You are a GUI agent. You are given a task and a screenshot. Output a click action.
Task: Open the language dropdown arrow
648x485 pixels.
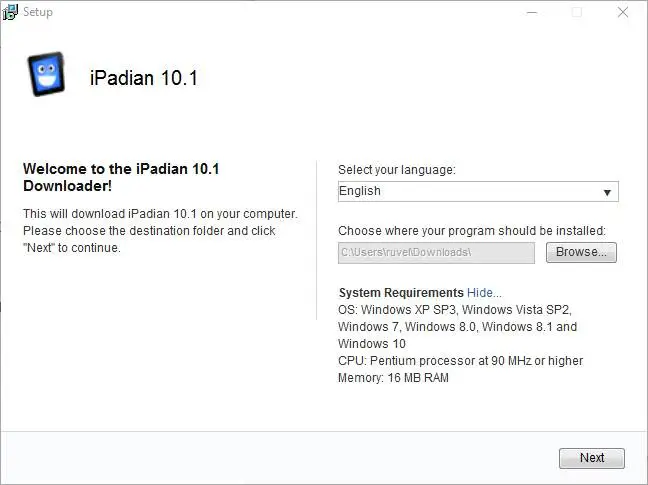click(x=607, y=192)
